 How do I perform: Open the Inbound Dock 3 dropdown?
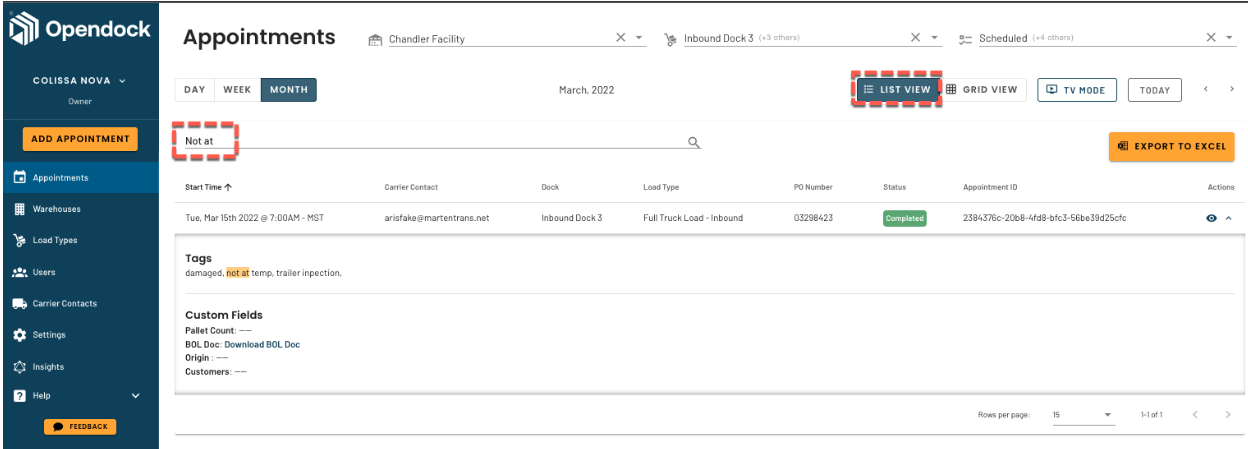[935, 38]
